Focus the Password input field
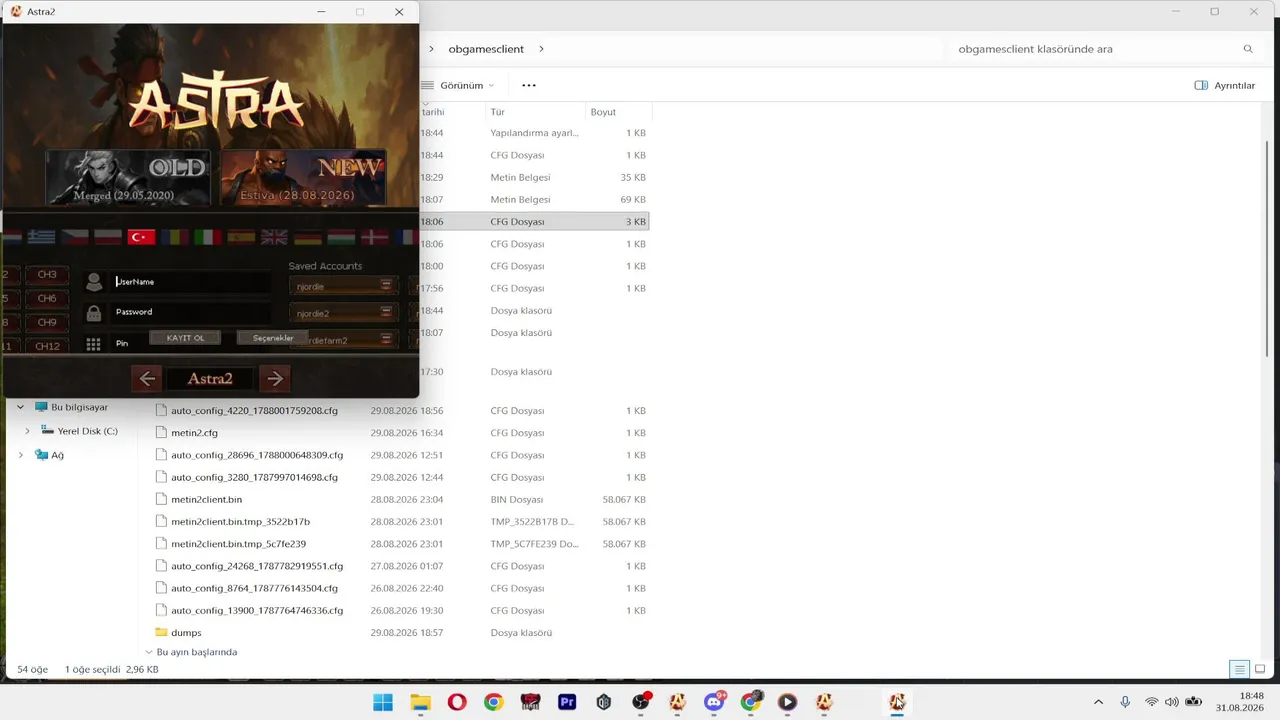This screenshot has width=1280, height=720. (190, 312)
